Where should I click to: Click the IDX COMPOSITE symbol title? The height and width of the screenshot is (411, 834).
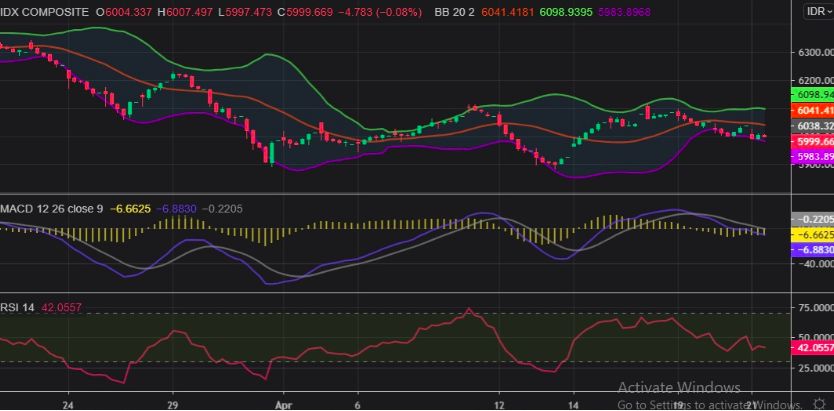pos(45,12)
